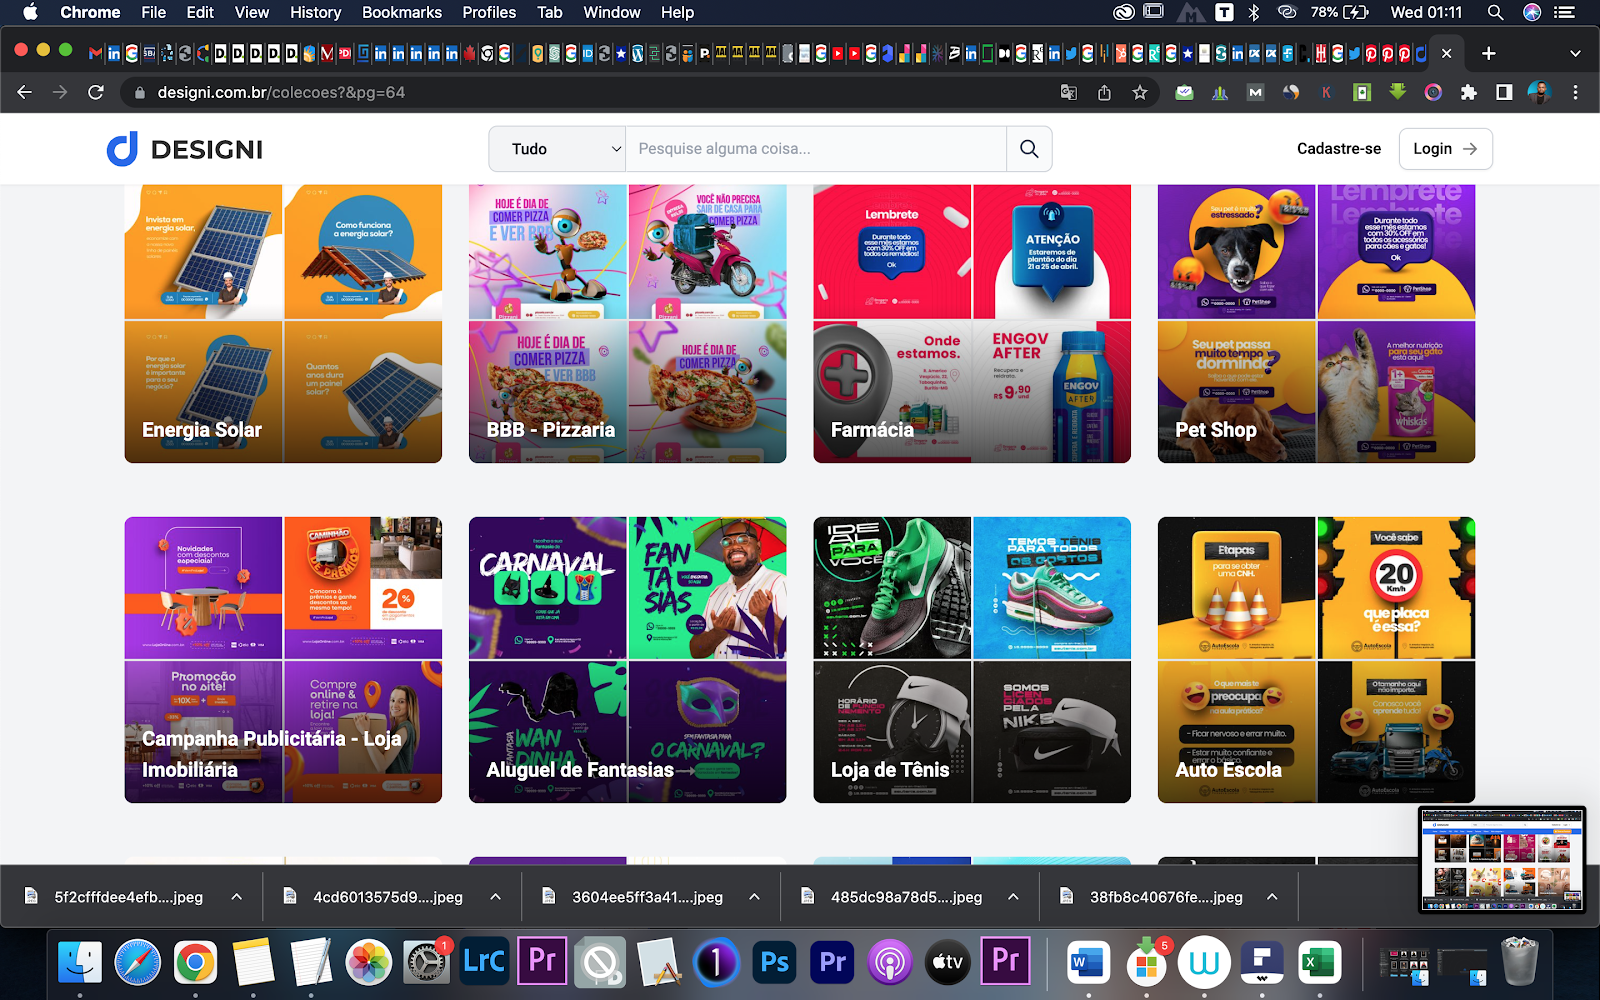The height and width of the screenshot is (1000, 1600).
Task: Click the Login button
Action: pyautogui.click(x=1445, y=149)
